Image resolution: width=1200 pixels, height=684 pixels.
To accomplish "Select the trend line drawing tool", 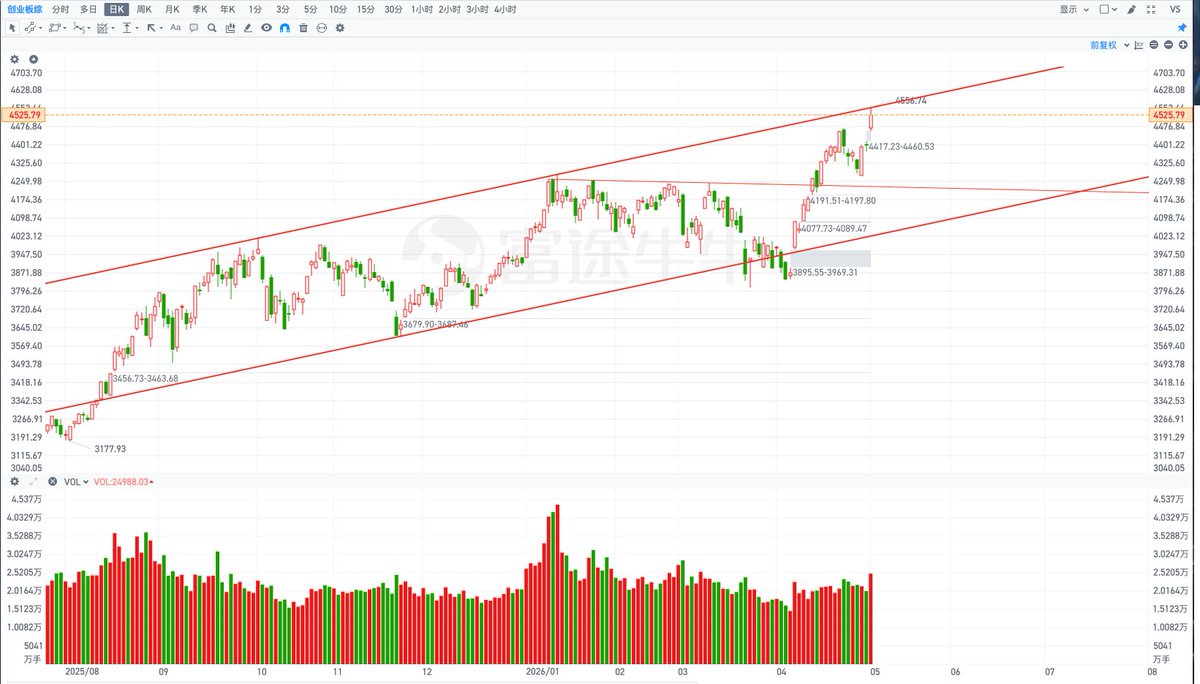I will click(30, 28).
